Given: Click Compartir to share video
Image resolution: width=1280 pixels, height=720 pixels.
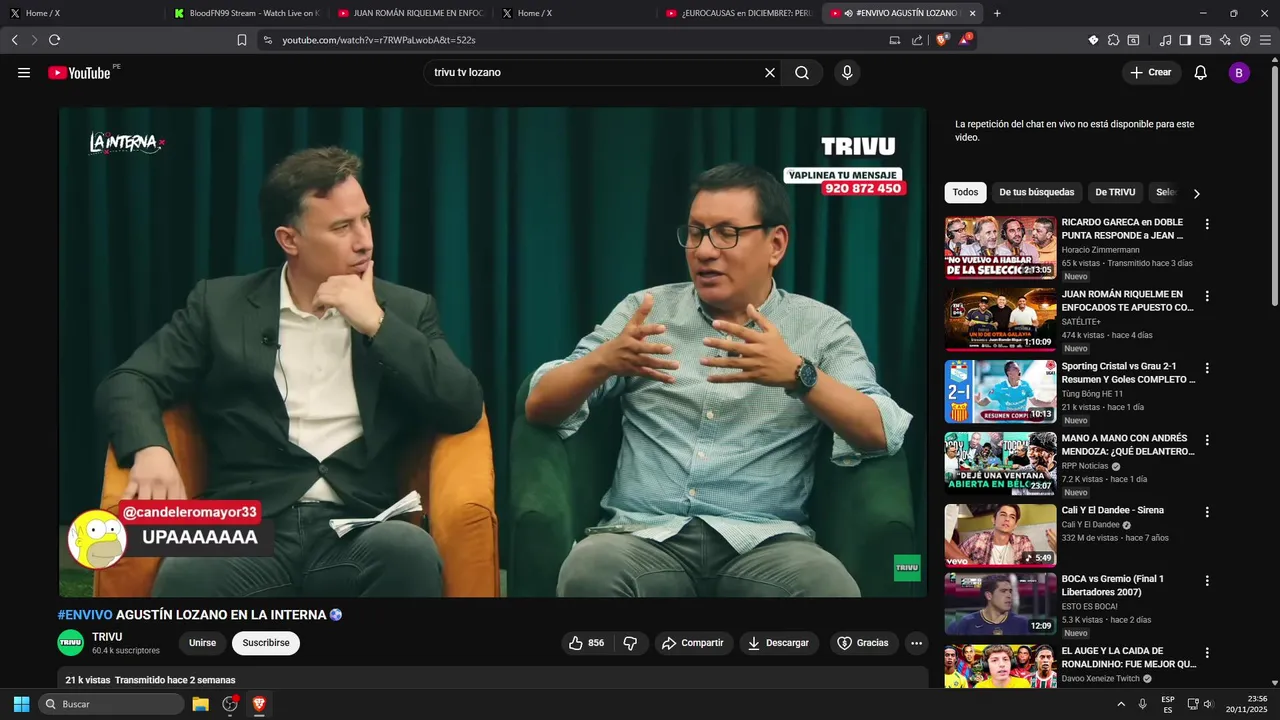Looking at the screenshot, I should 693,643.
